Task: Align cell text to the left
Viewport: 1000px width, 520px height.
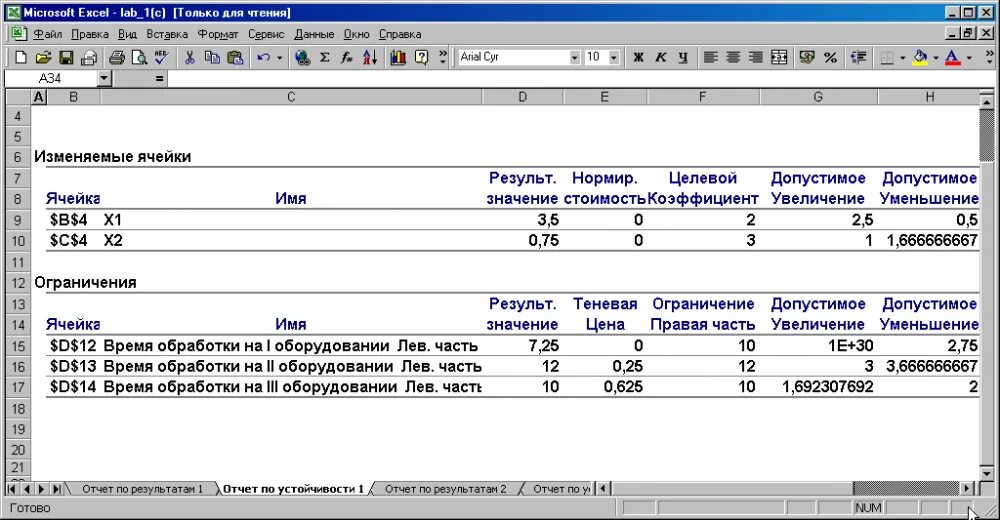Action: point(710,57)
